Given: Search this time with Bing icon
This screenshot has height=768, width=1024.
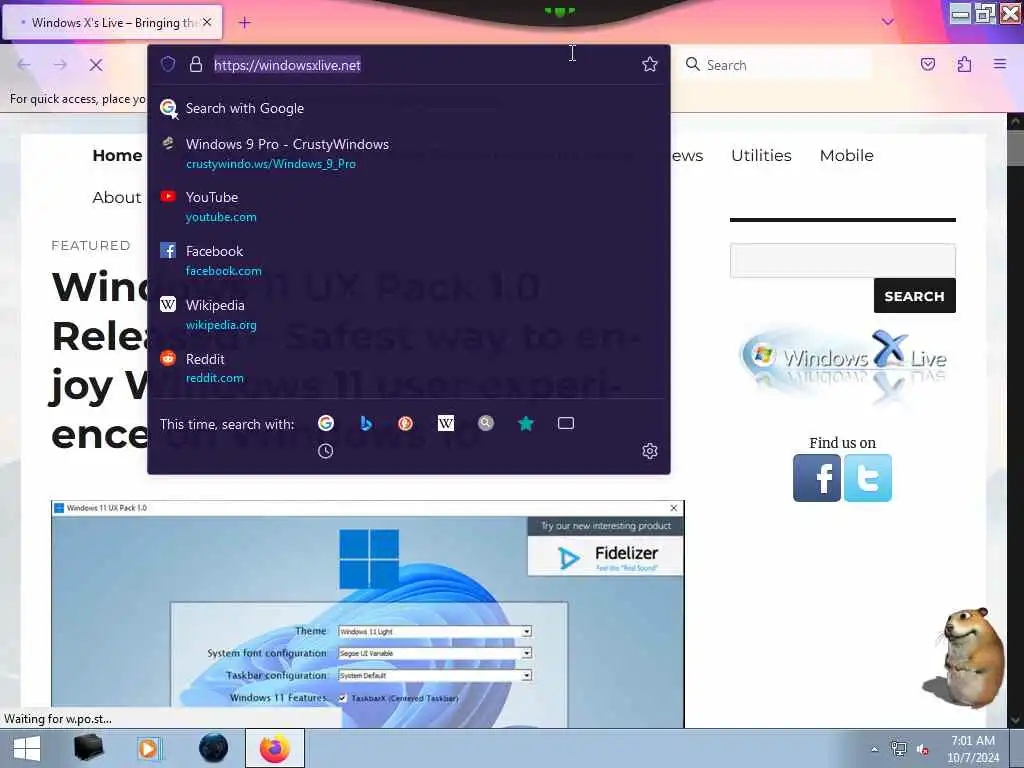Looking at the screenshot, I should tap(366, 423).
